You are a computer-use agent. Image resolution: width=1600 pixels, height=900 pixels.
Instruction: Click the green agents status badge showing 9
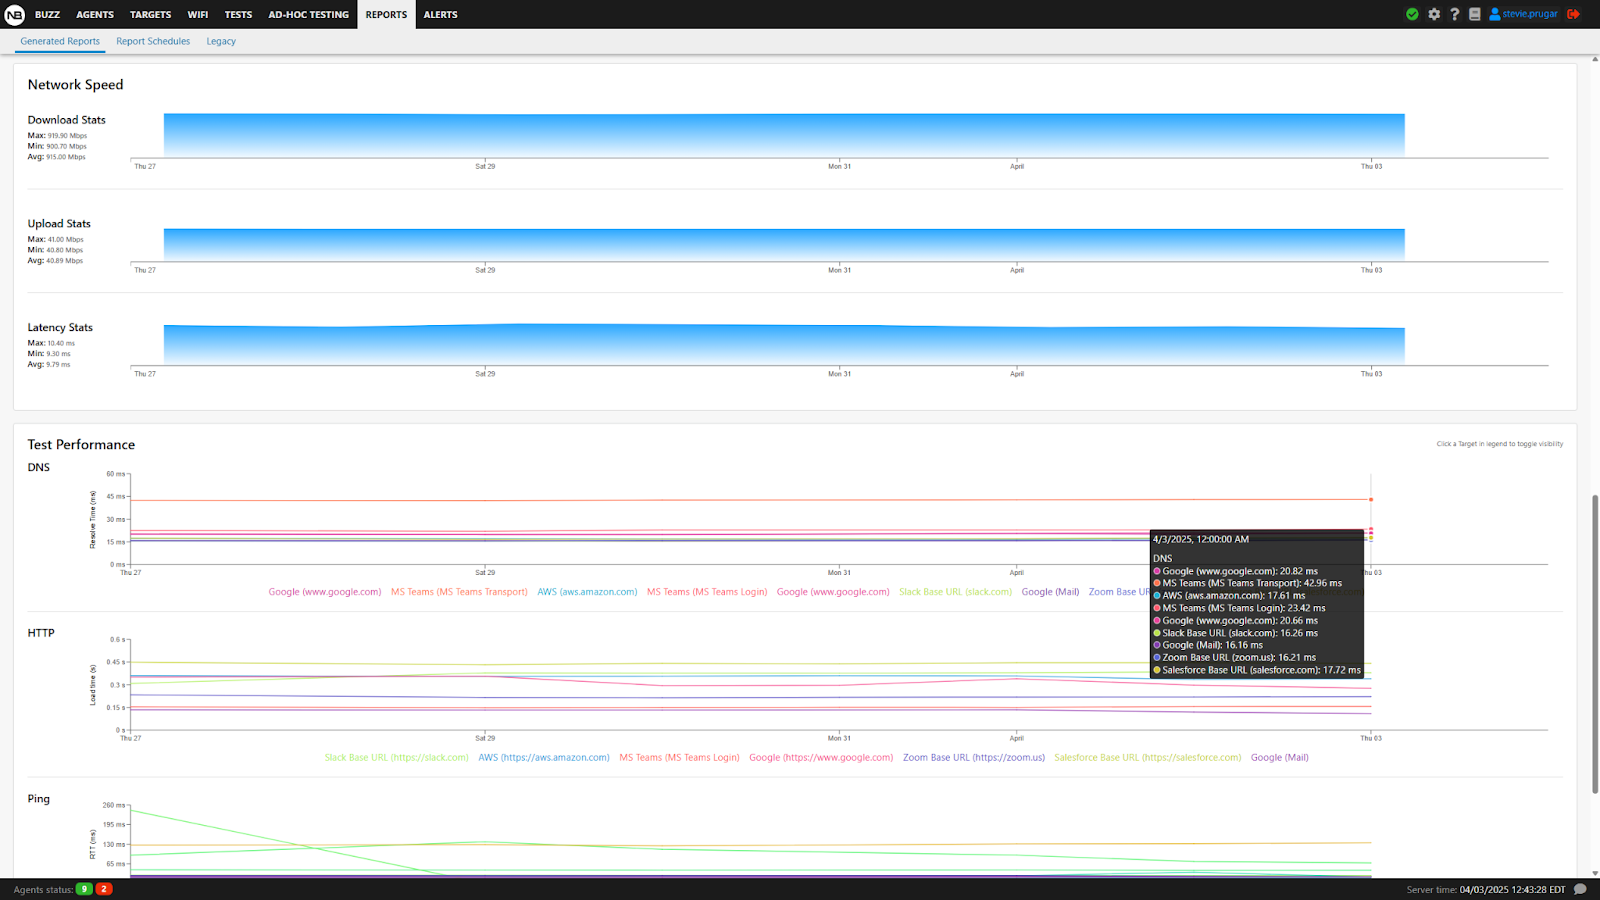[84, 889]
